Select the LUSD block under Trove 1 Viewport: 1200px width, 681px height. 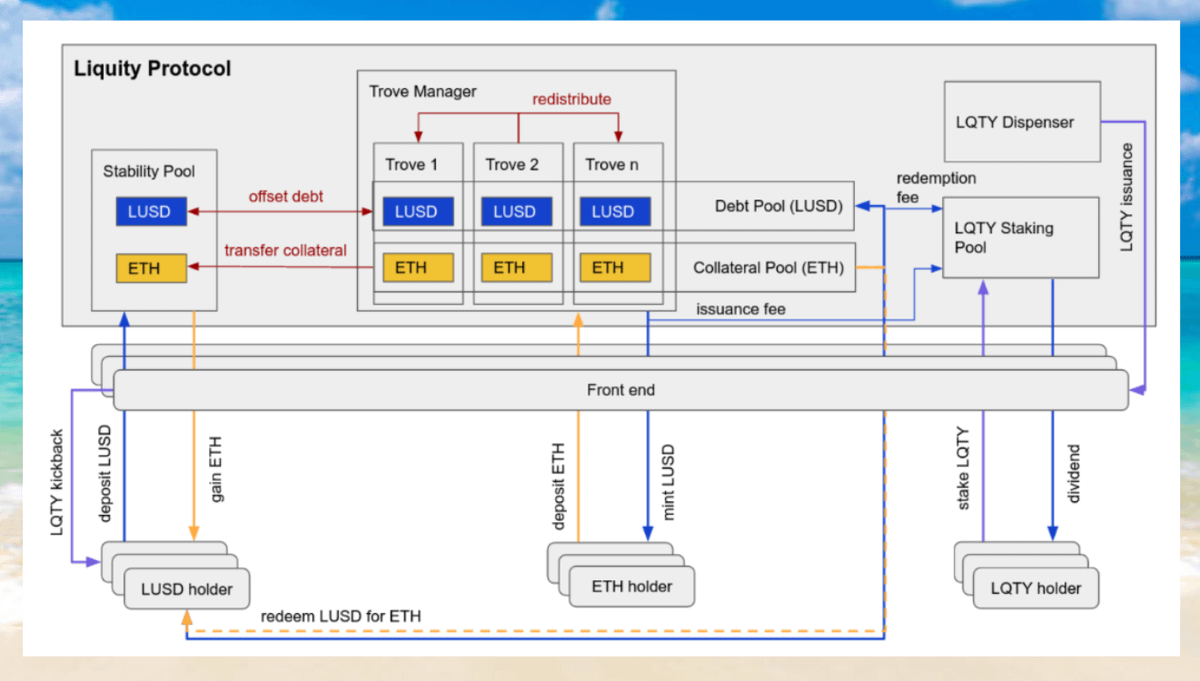pos(418,212)
